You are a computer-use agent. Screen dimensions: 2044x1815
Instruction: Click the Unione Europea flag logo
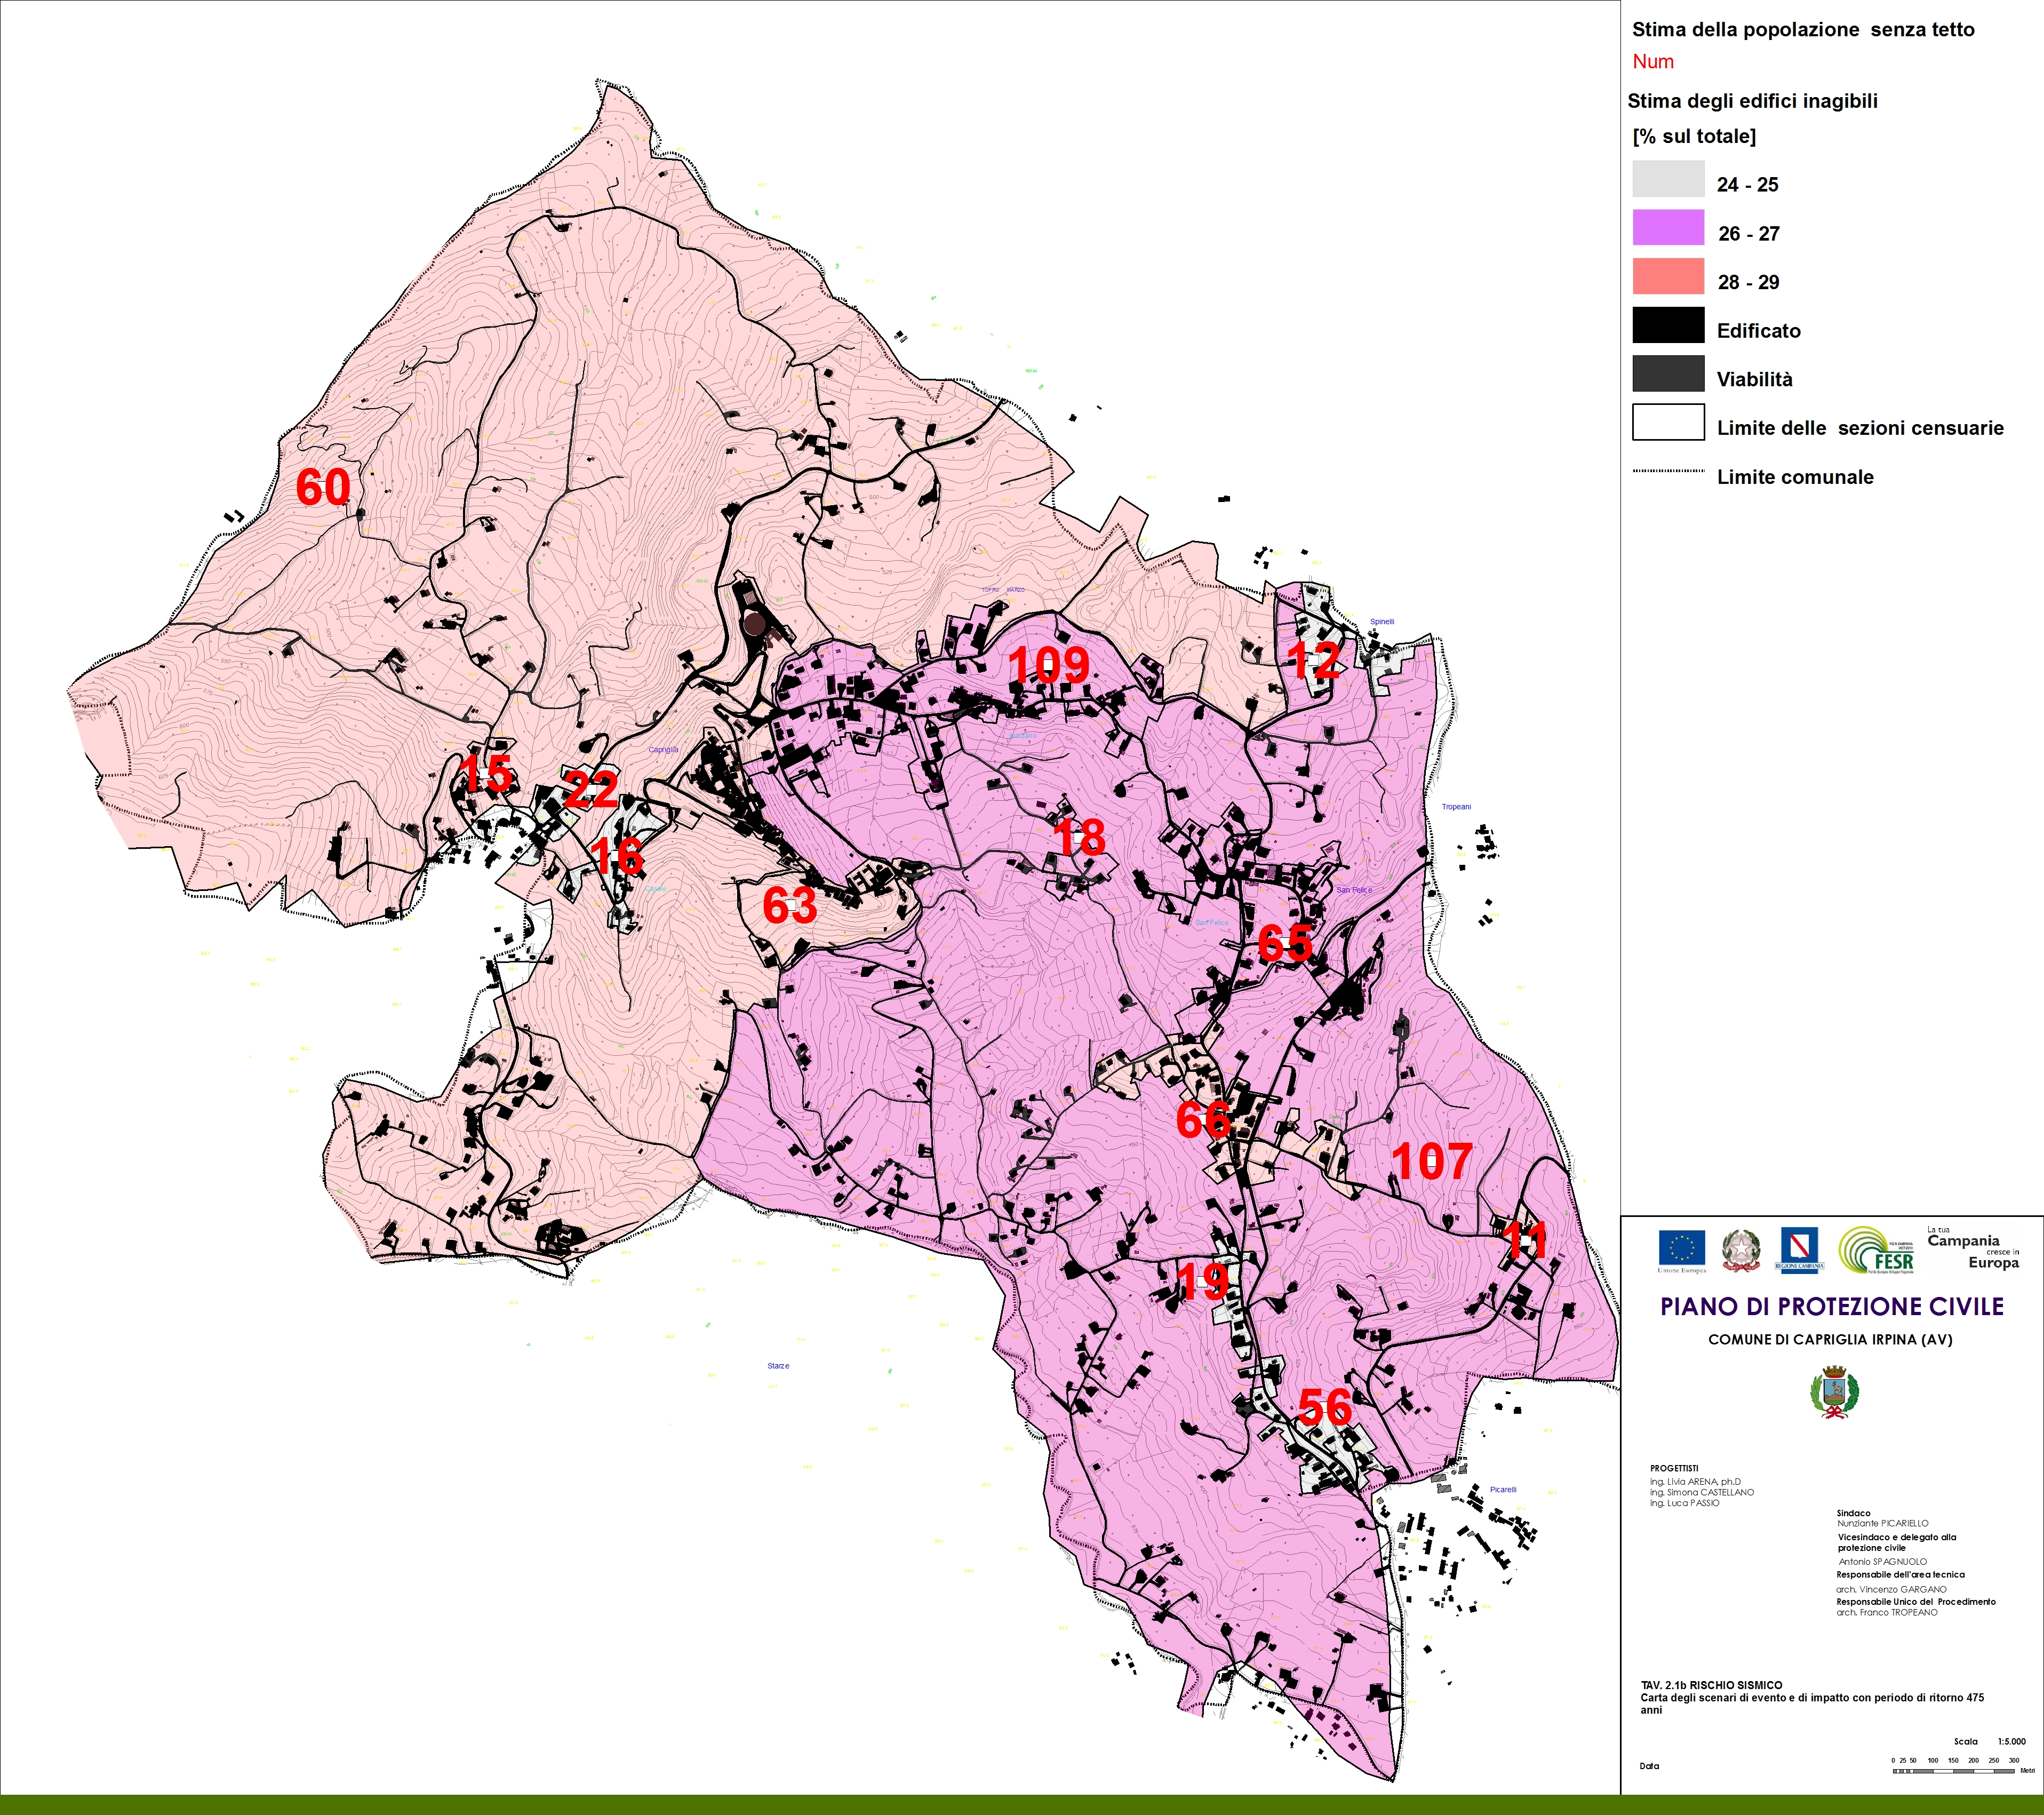1681,1248
